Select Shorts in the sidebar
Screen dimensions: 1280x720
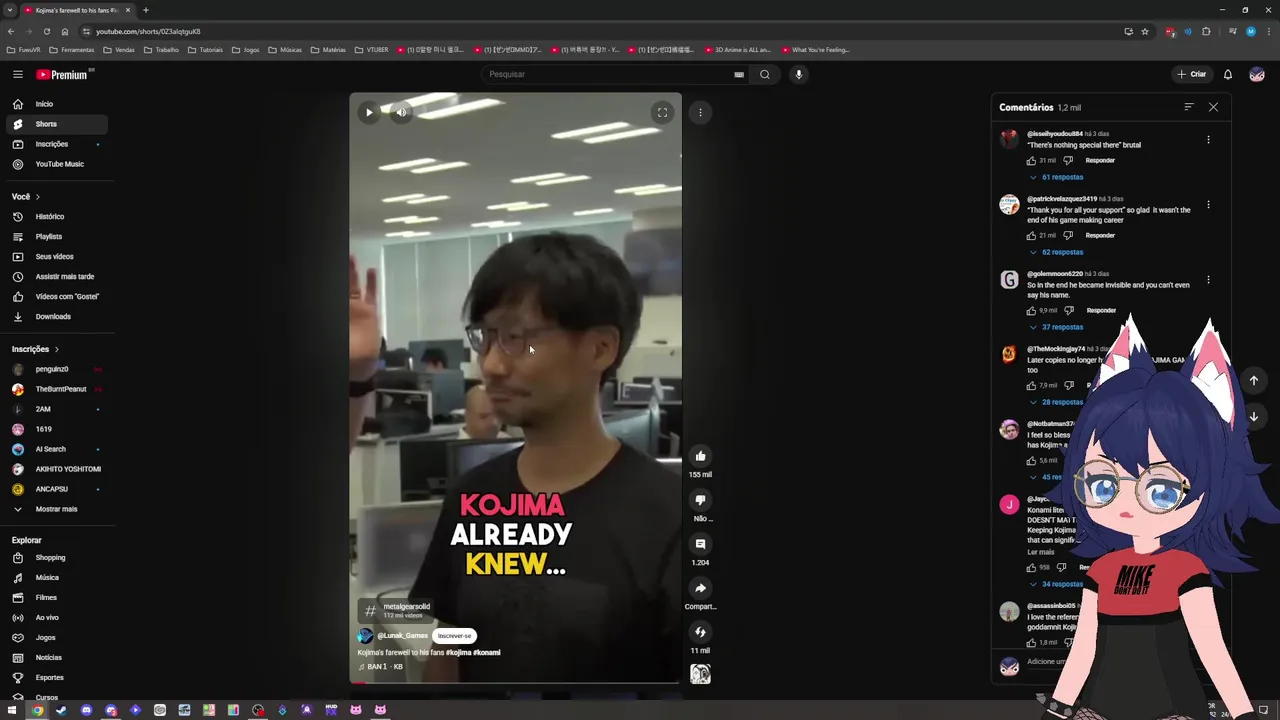56,124
